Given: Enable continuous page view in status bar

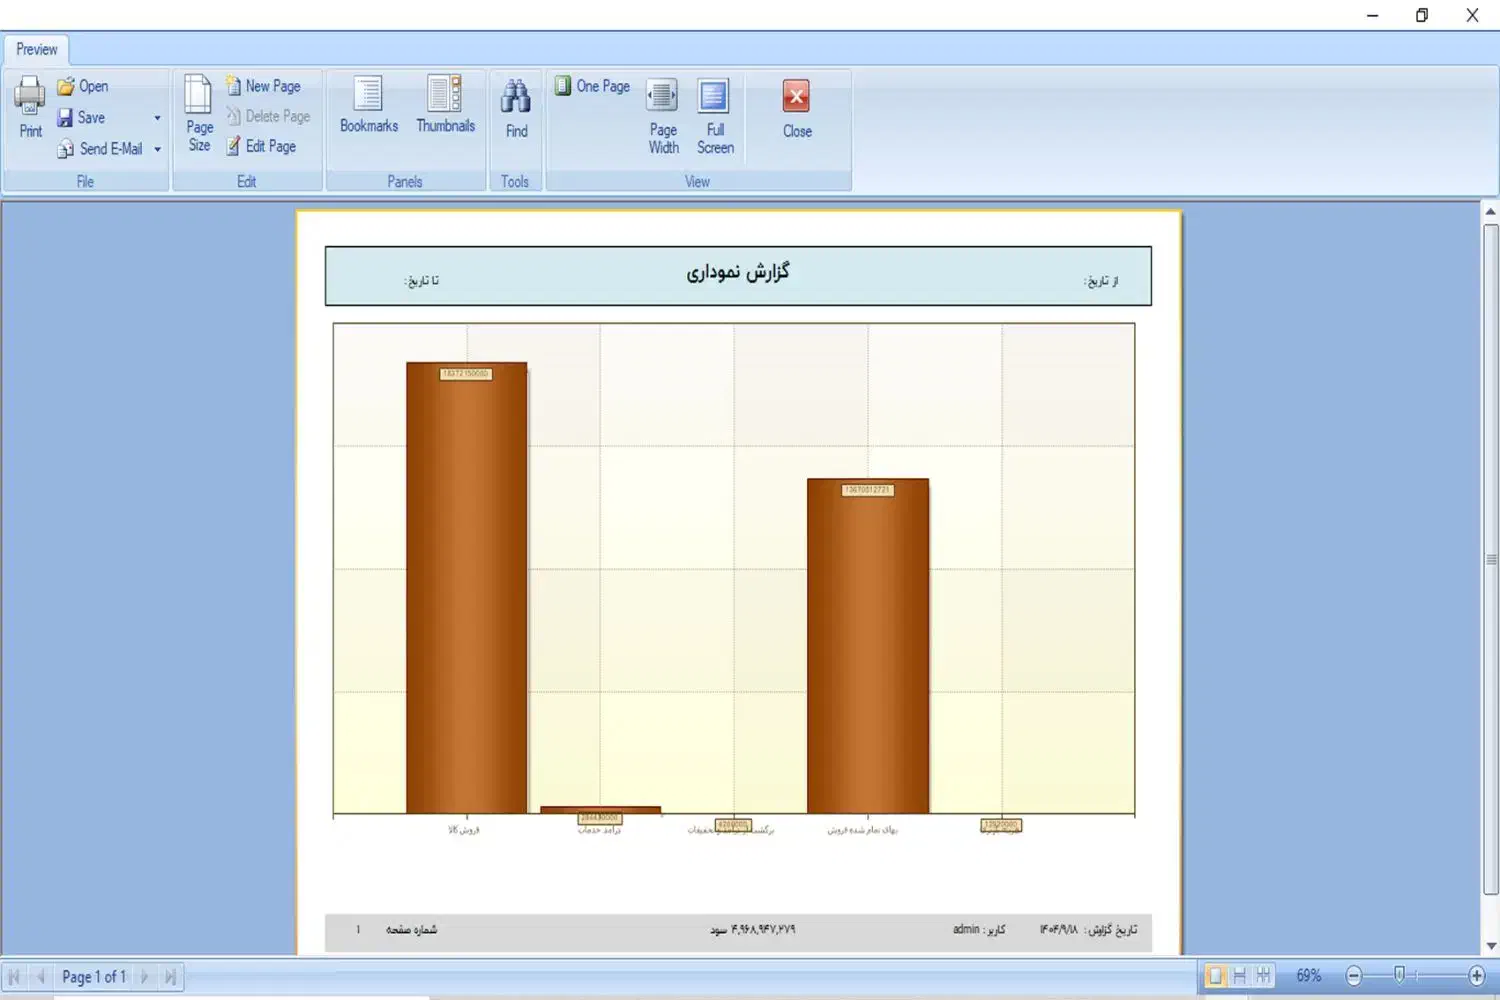Looking at the screenshot, I should 1239,976.
